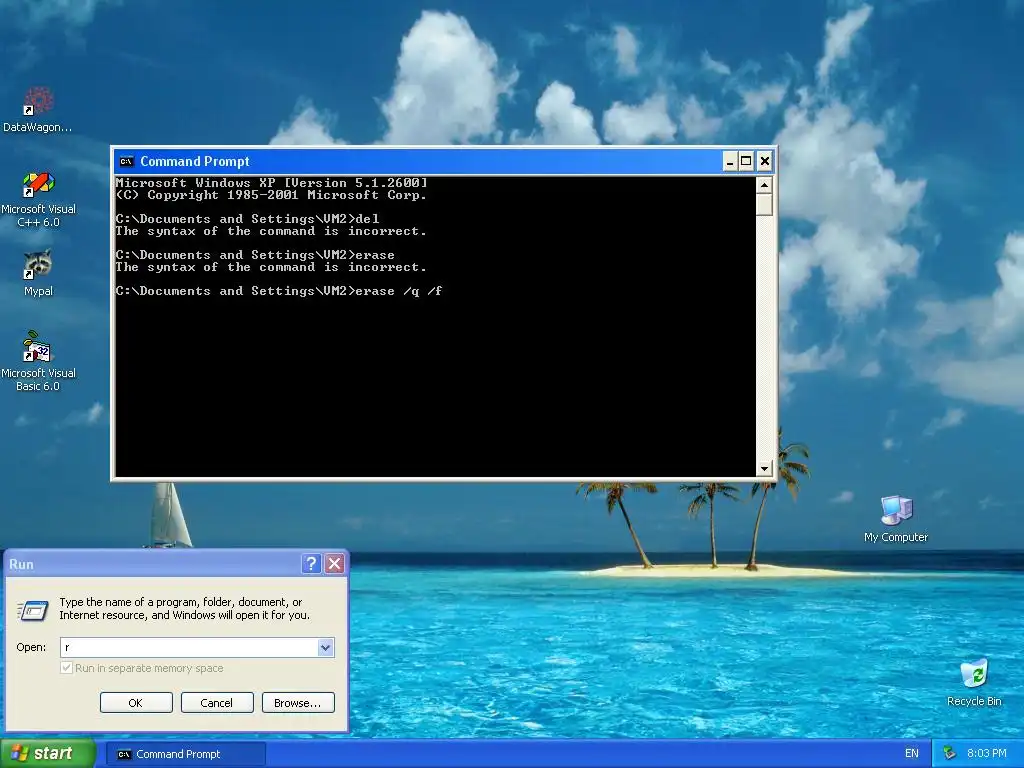
Task: Click the Command Prompt title bar system icon
Action: [x=127, y=161]
